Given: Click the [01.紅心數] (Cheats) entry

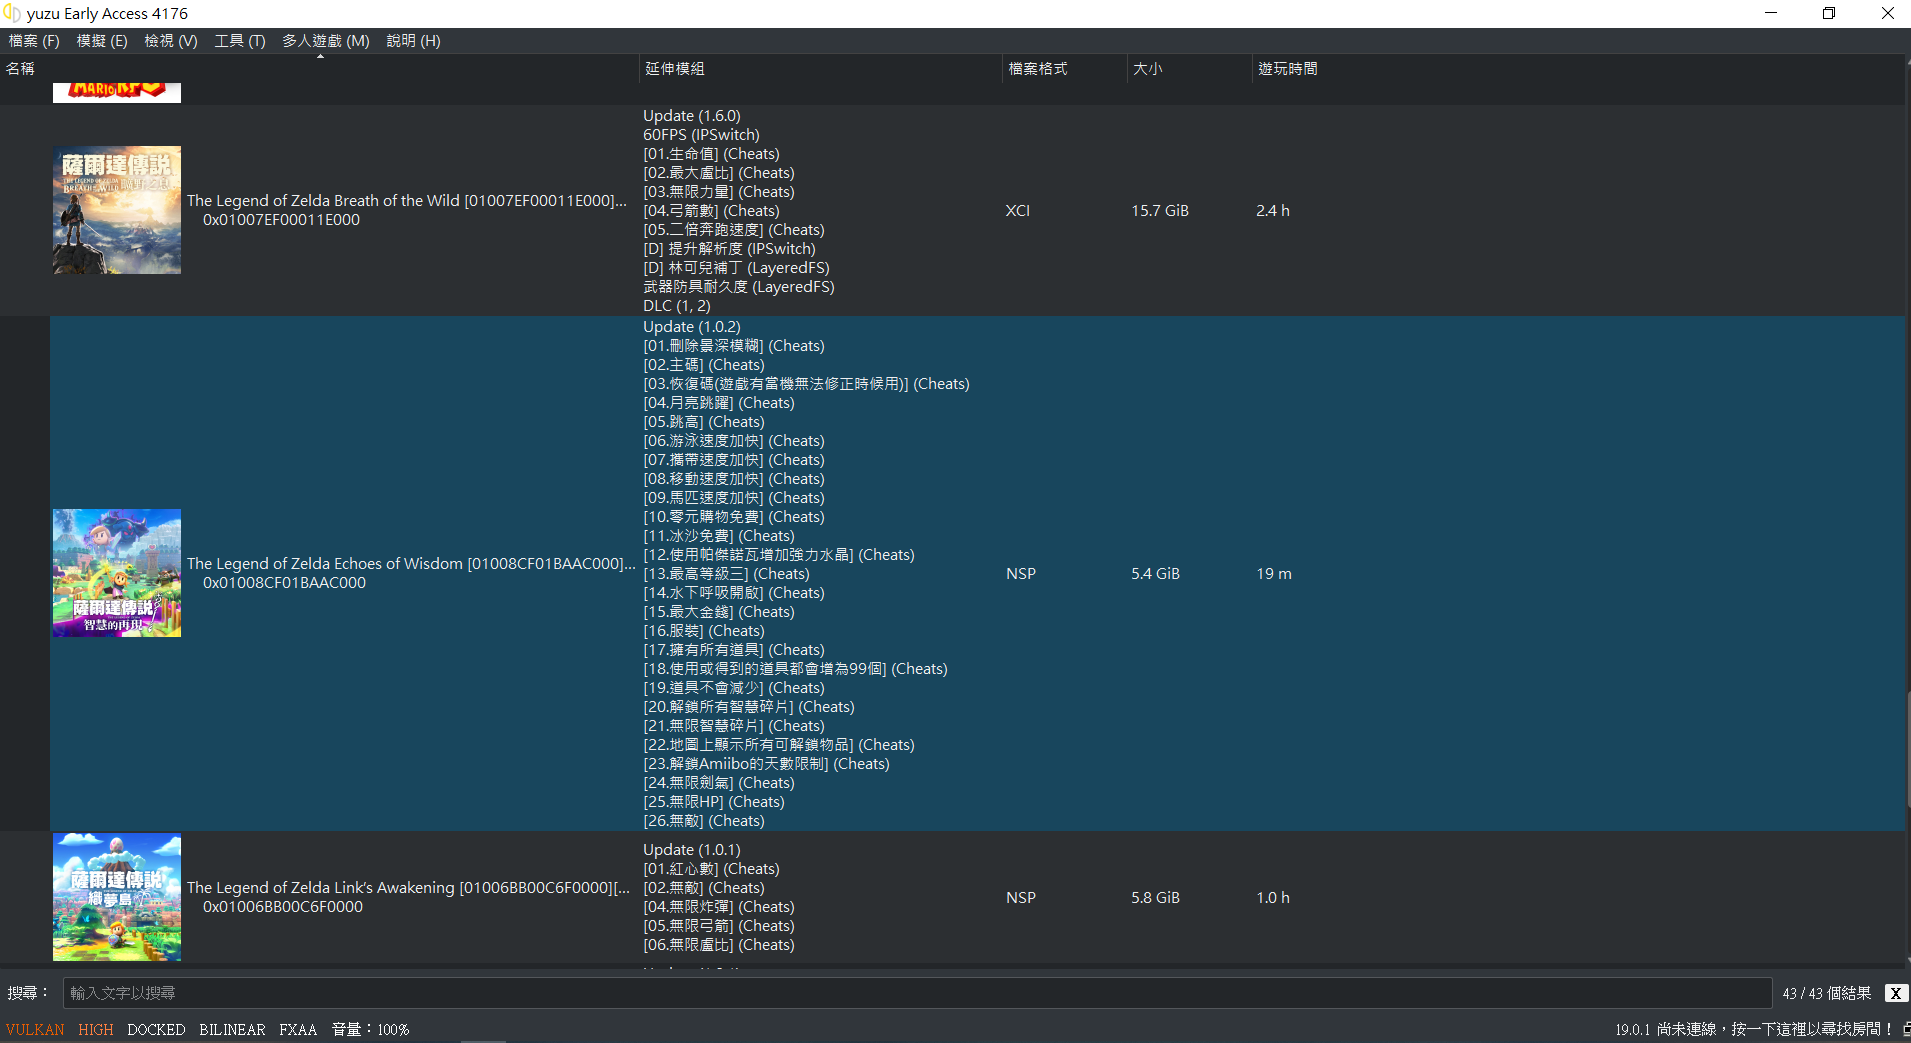Looking at the screenshot, I should click(x=711, y=869).
